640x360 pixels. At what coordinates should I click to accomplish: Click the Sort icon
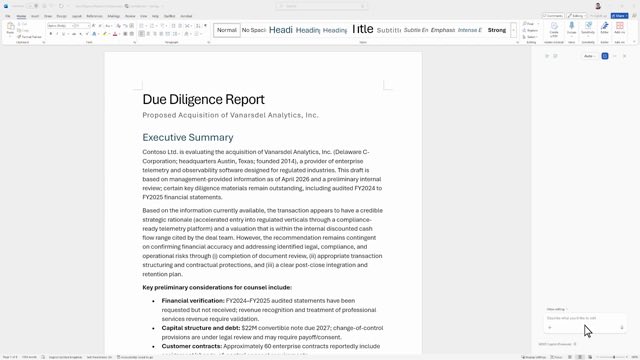(198, 26)
